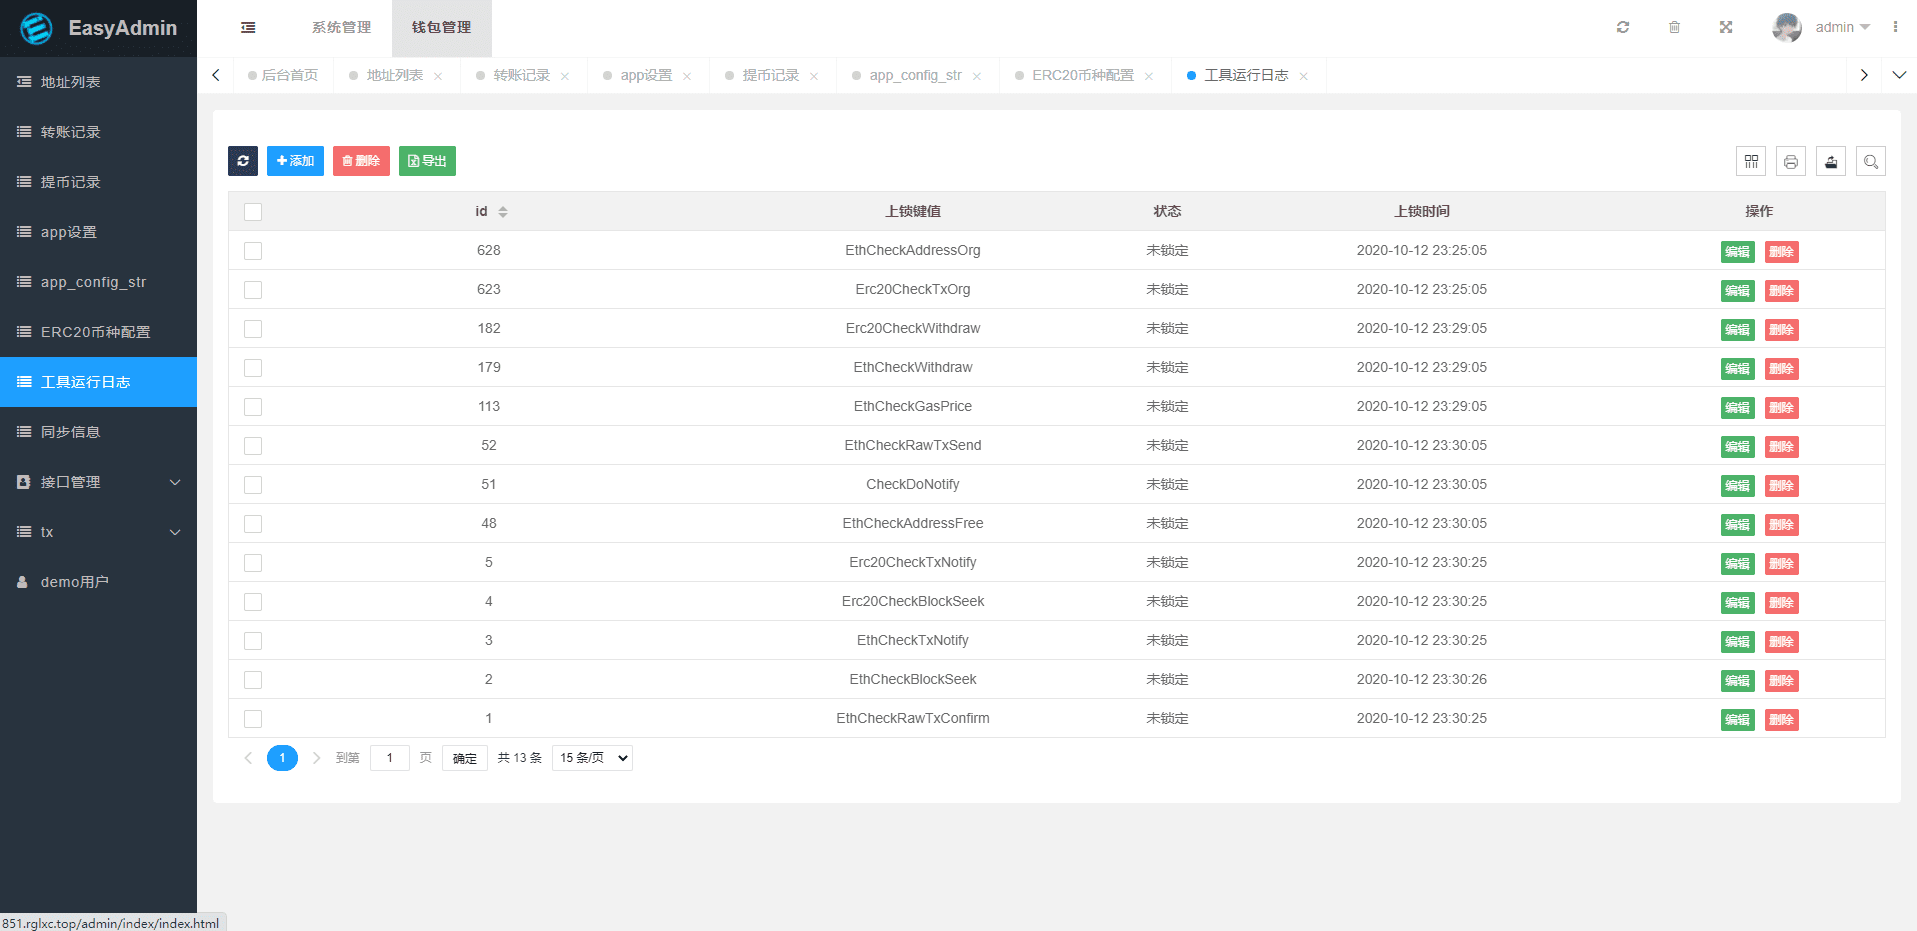This screenshot has height=931, width=1917.
Task: Open the column filter grid icon
Action: 1751,161
